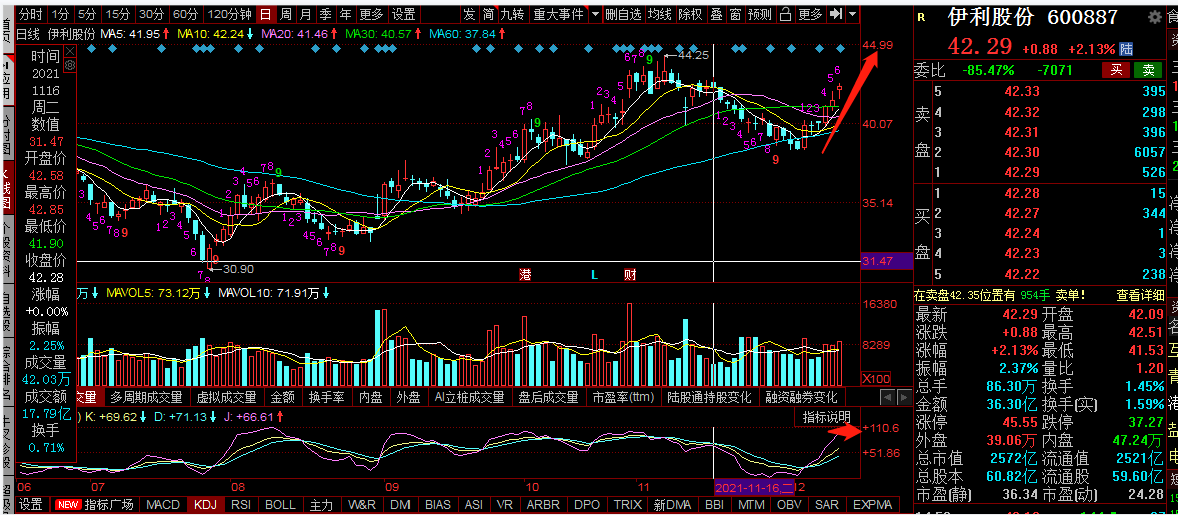Open the 市盈率(ttm) tab
The width and height of the screenshot is (1178, 515).
pos(623,396)
